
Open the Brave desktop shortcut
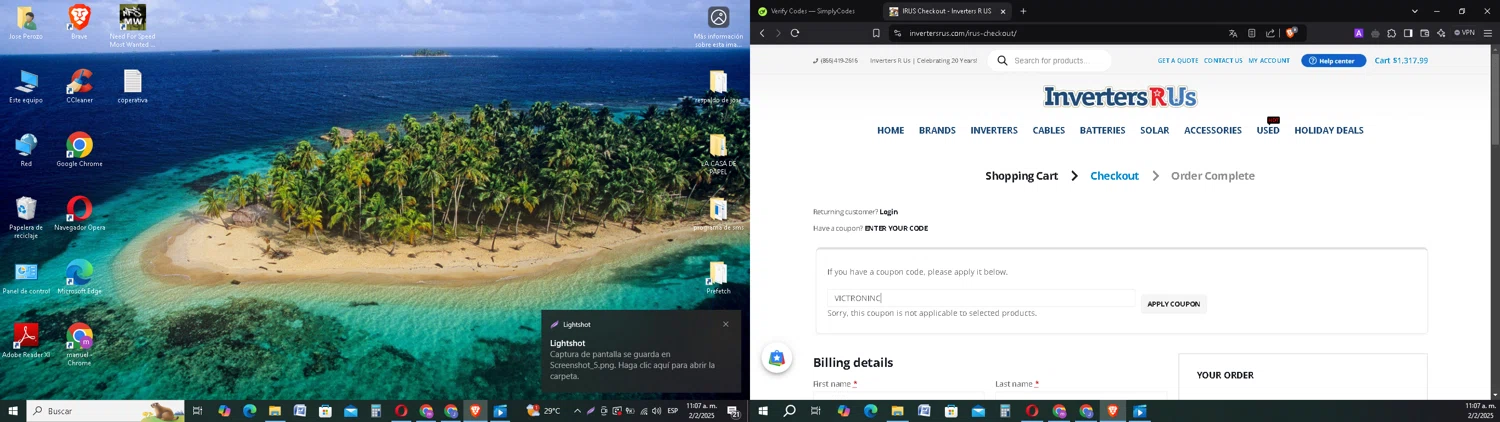(79, 22)
